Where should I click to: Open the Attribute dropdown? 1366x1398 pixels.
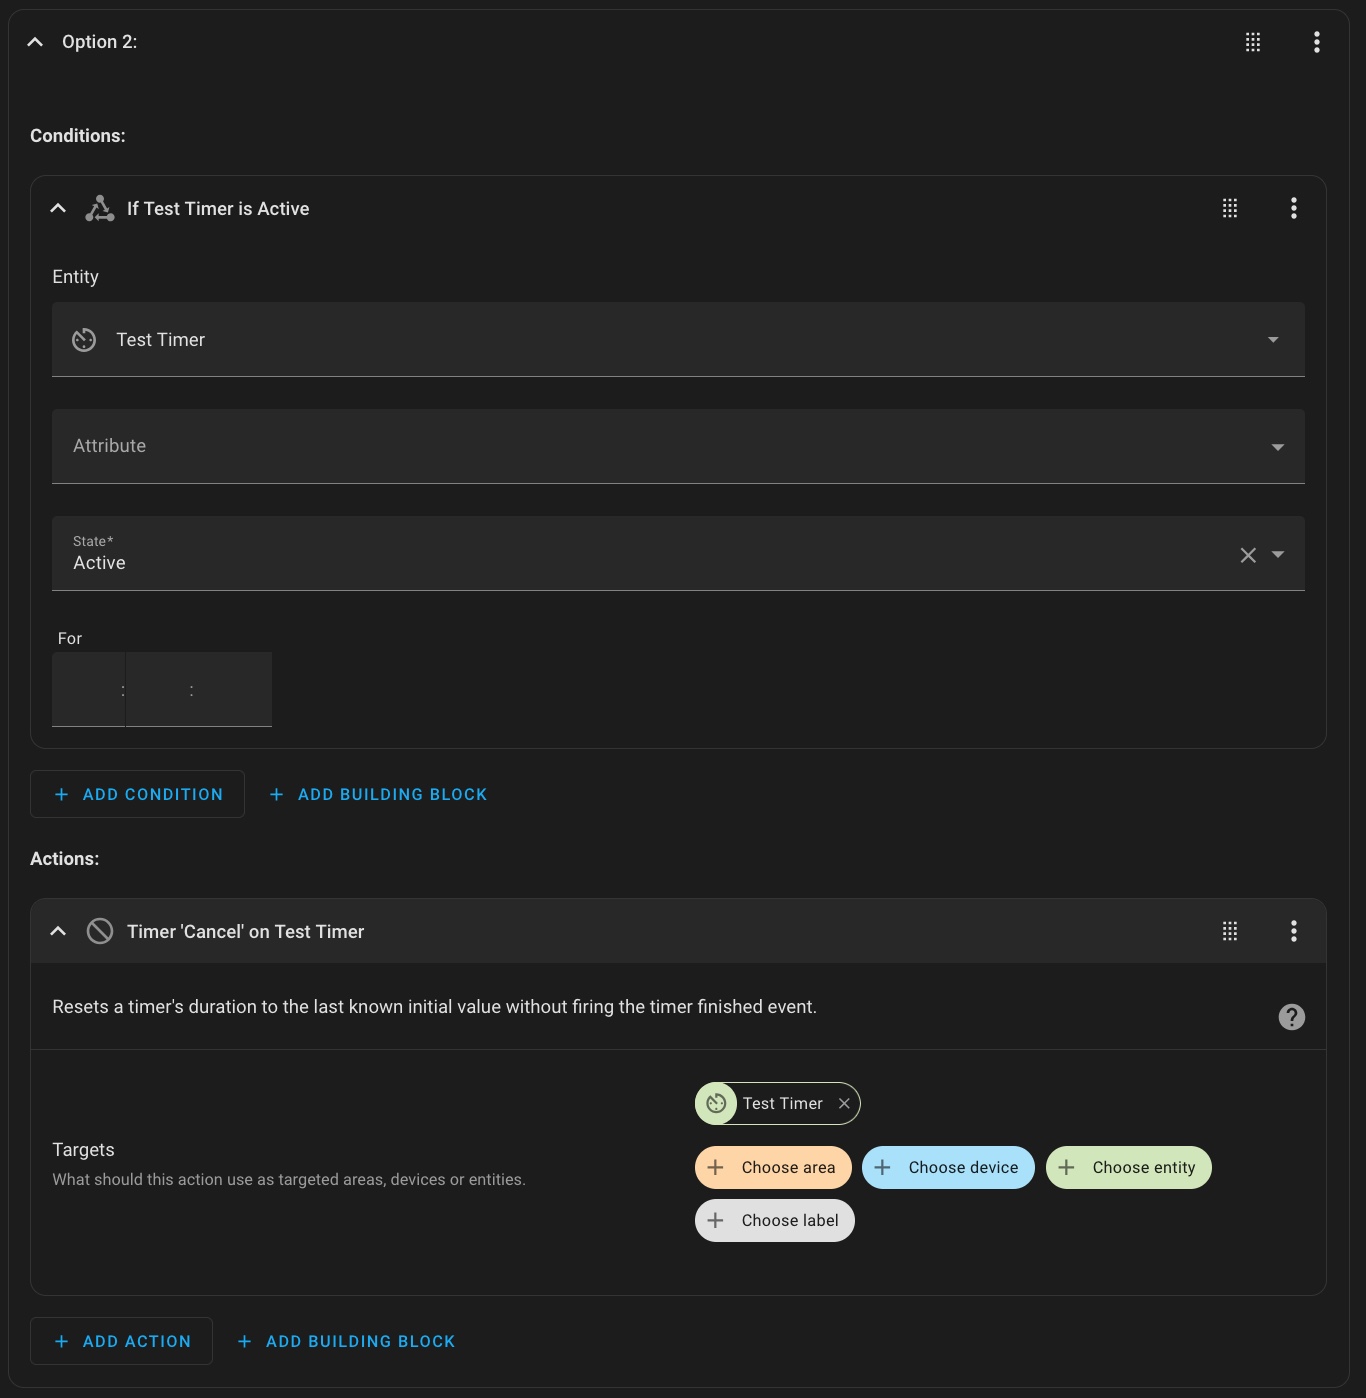point(1277,446)
